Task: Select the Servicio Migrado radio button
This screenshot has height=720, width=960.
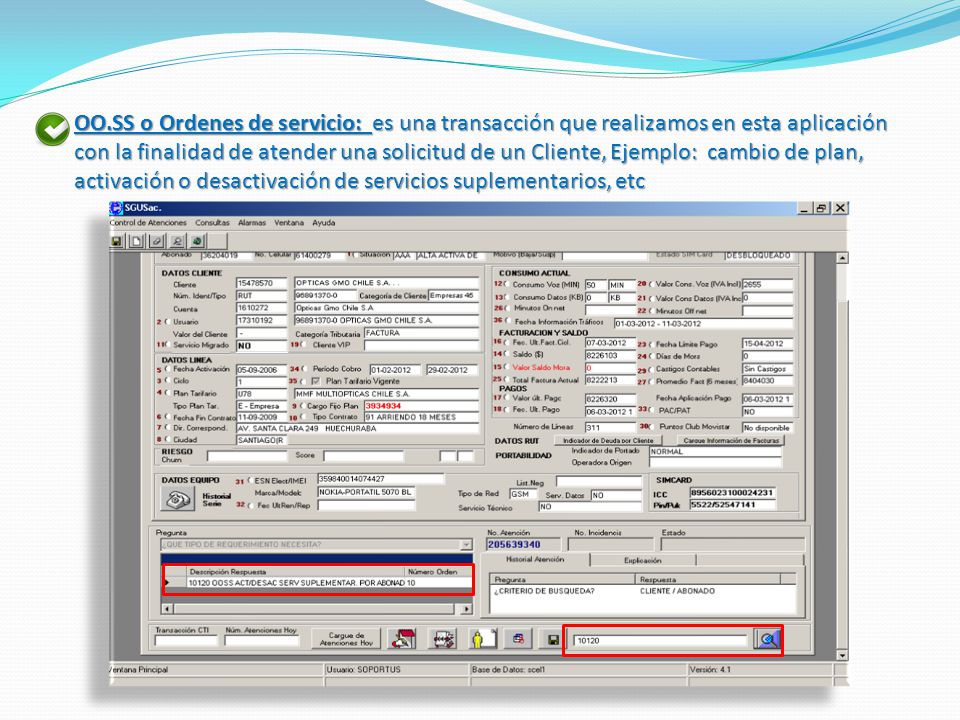Action: pyautogui.click(x=167, y=345)
